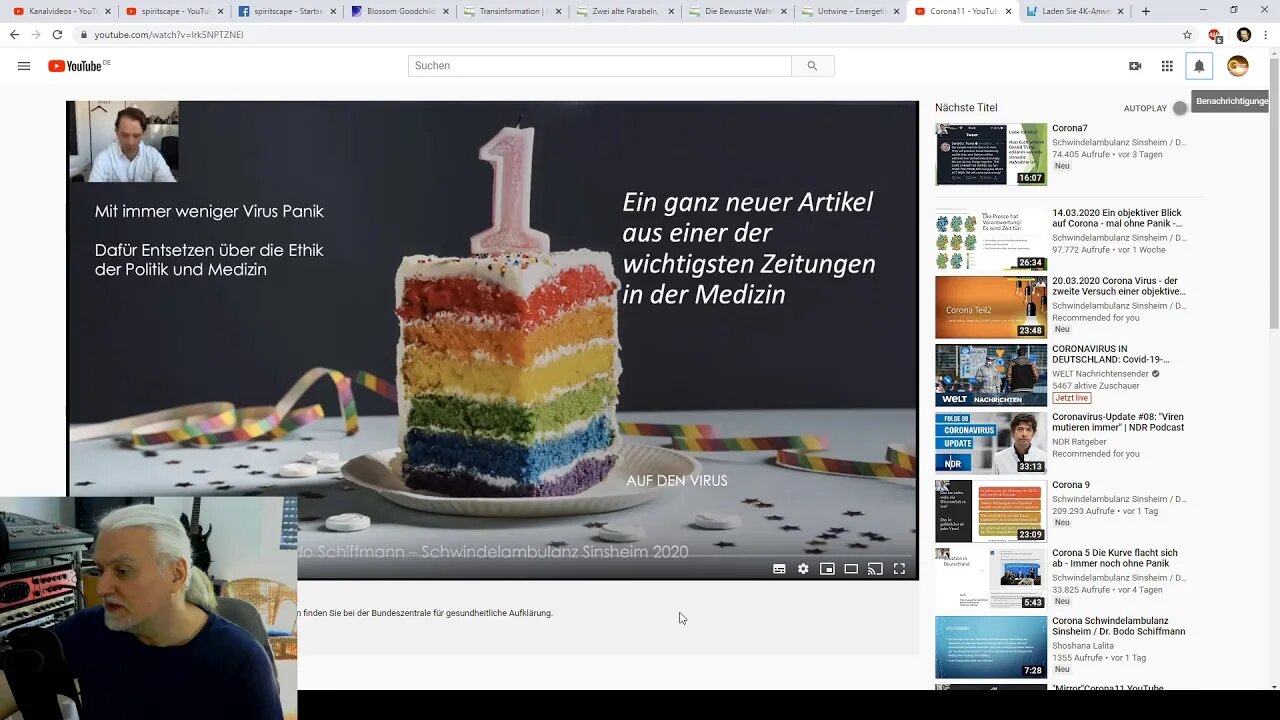Viewport: 1280px width, 720px height.
Task: Bookmark this page with the star
Action: click(1187, 34)
